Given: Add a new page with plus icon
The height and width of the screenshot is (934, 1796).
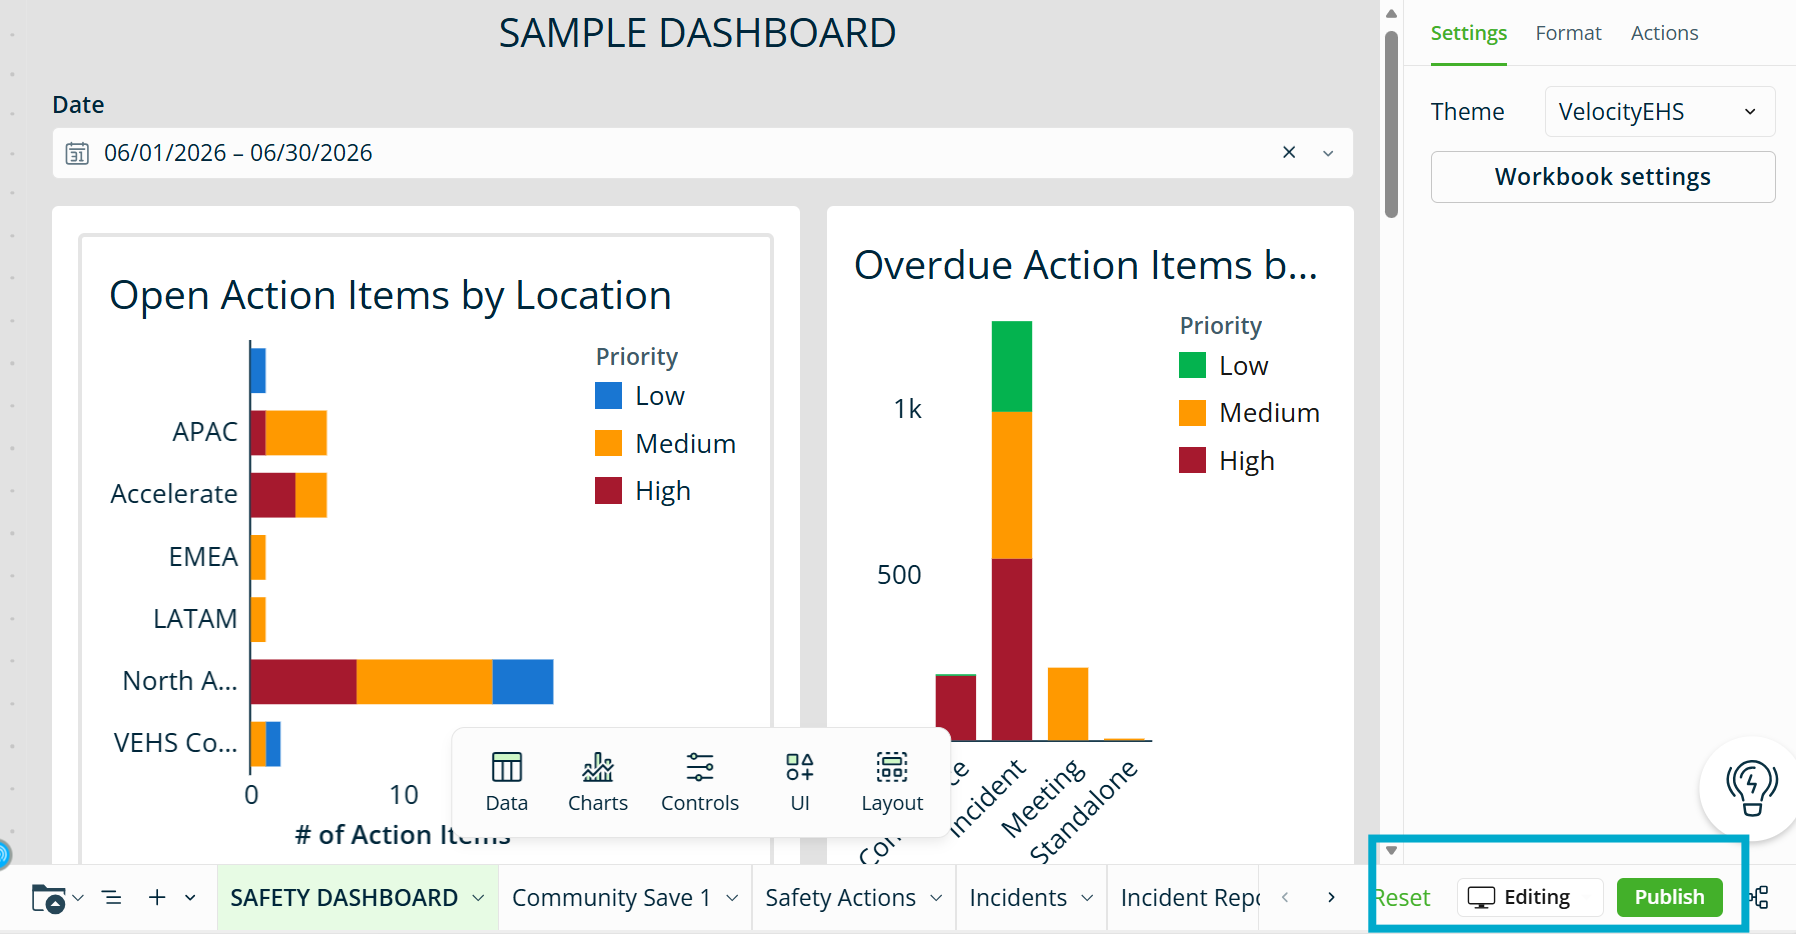Looking at the screenshot, I should [x=157, y=897].
